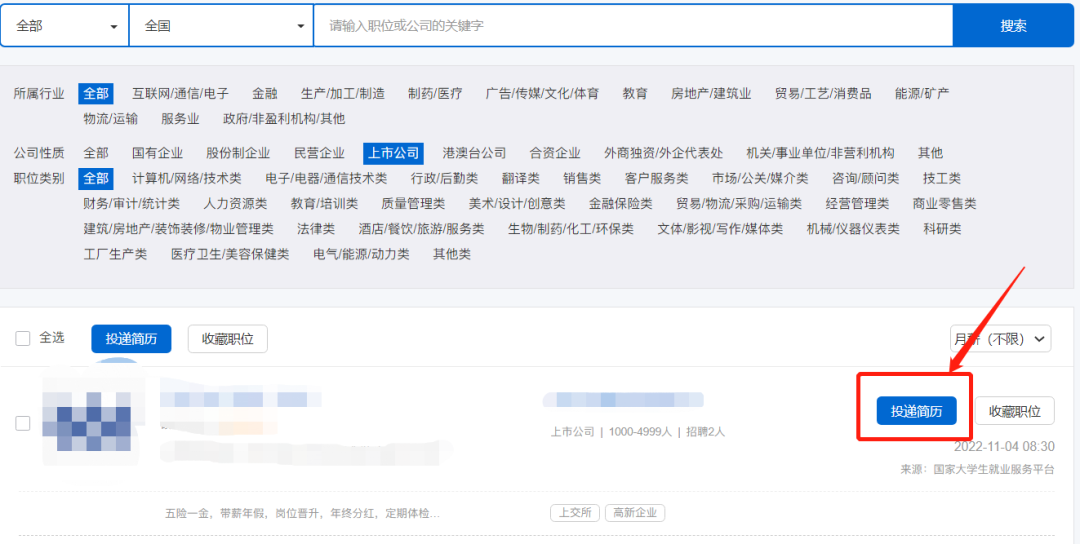Click the job keyword search input field
The height and width of the screenshot is (544, 1080).
tap(633, 26)
